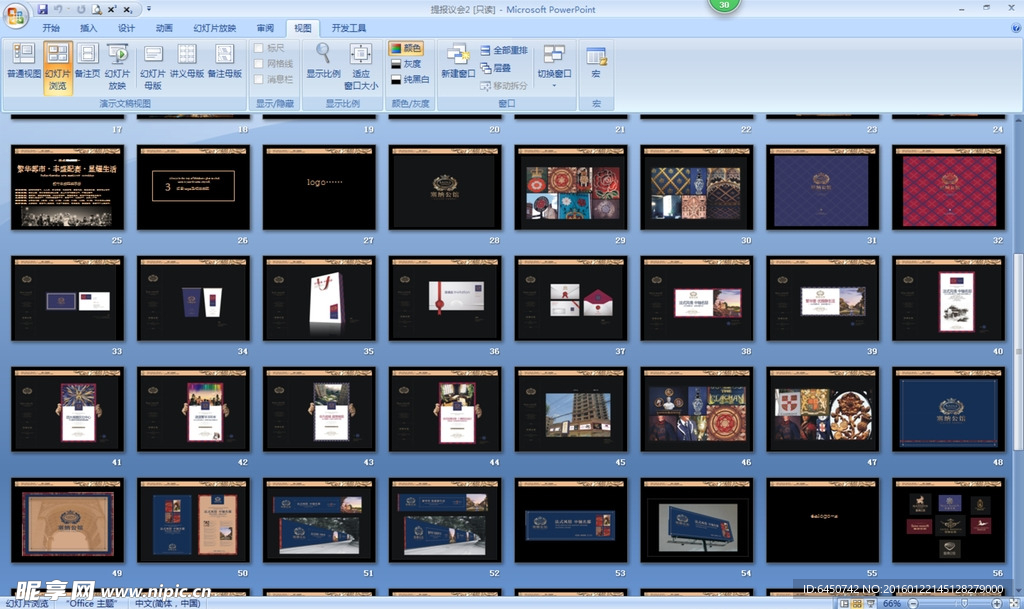This screenshot has width=1024, height=609.
Task: Undo the last action
Action: coord(59,9)
